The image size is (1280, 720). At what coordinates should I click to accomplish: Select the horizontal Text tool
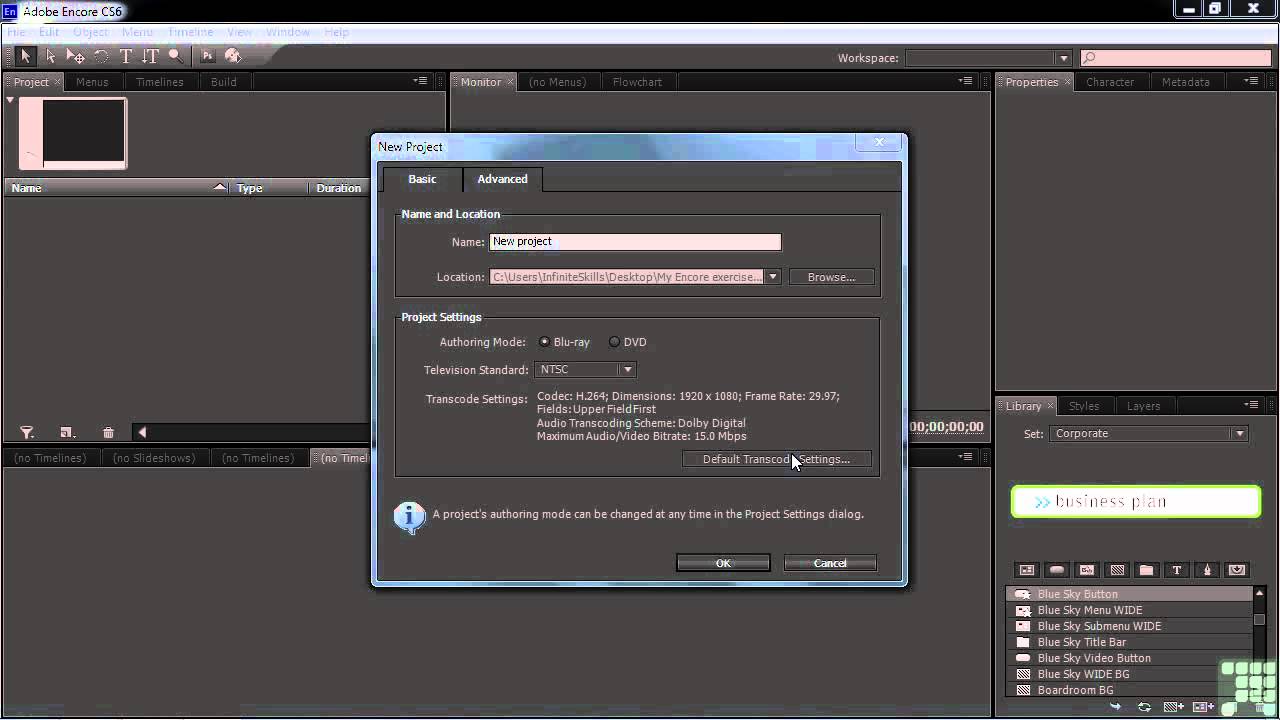[126, 57]
